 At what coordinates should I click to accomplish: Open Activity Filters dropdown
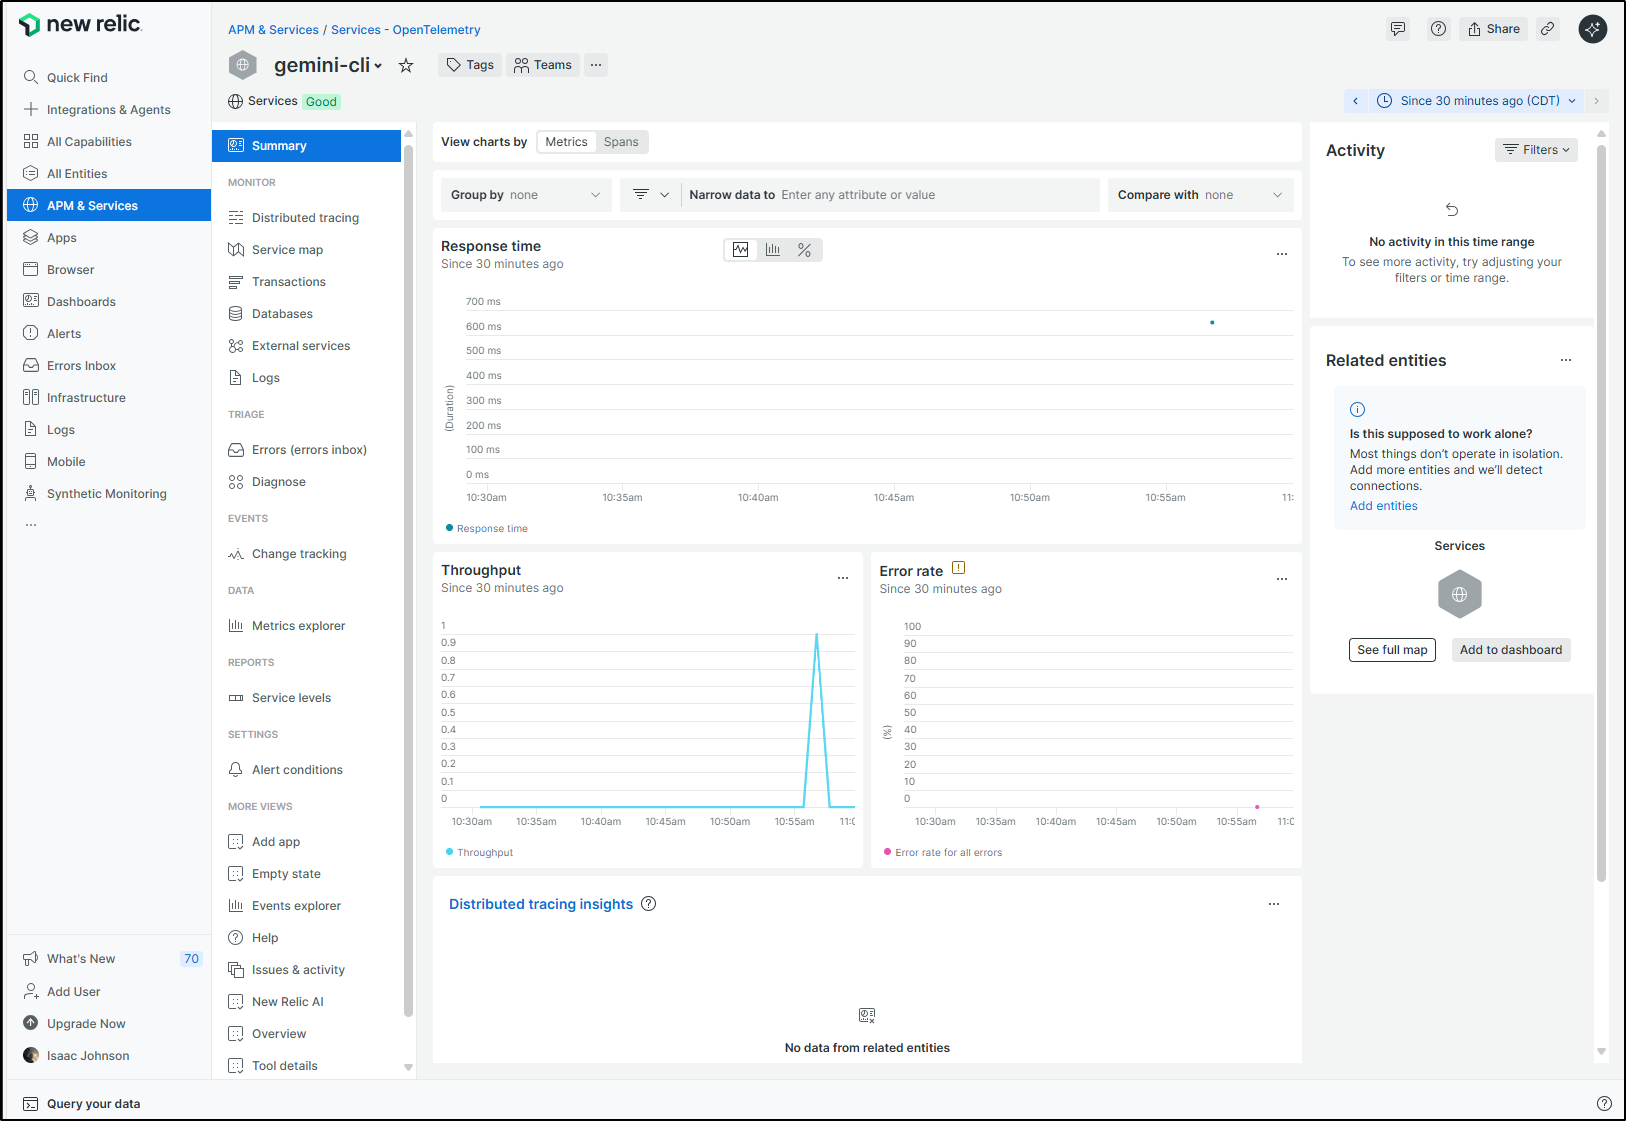click(1536, 150)
